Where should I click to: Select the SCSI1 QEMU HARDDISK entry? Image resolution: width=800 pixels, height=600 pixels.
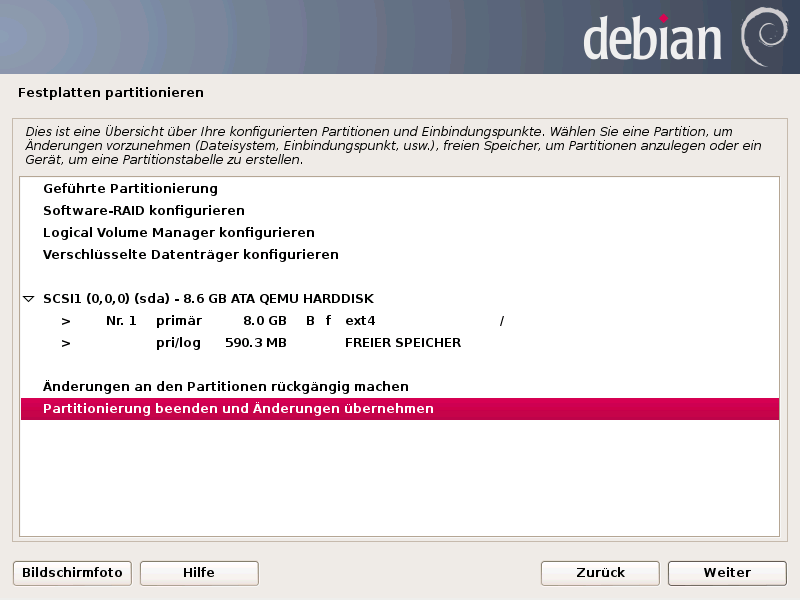pyautogui.click(x=208, y=299)
